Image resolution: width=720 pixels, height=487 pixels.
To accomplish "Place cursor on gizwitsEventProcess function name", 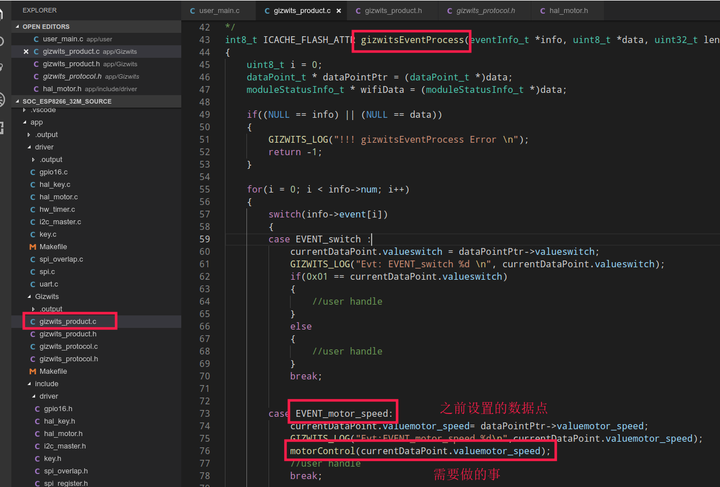I will point(412,40).
